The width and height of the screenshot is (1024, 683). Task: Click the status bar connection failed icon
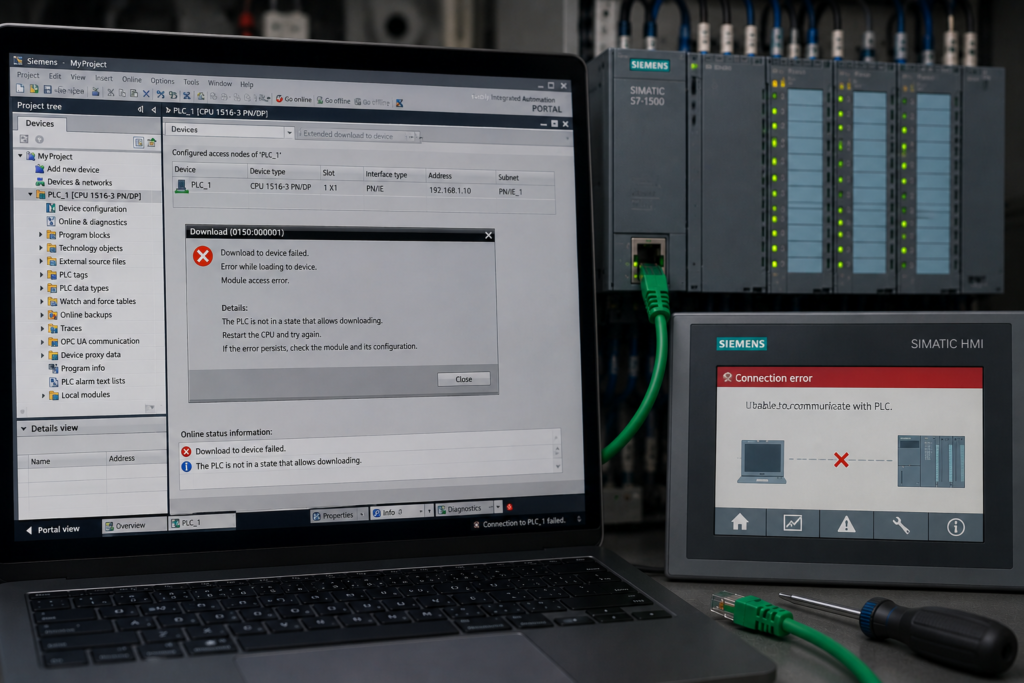point(476,524)
